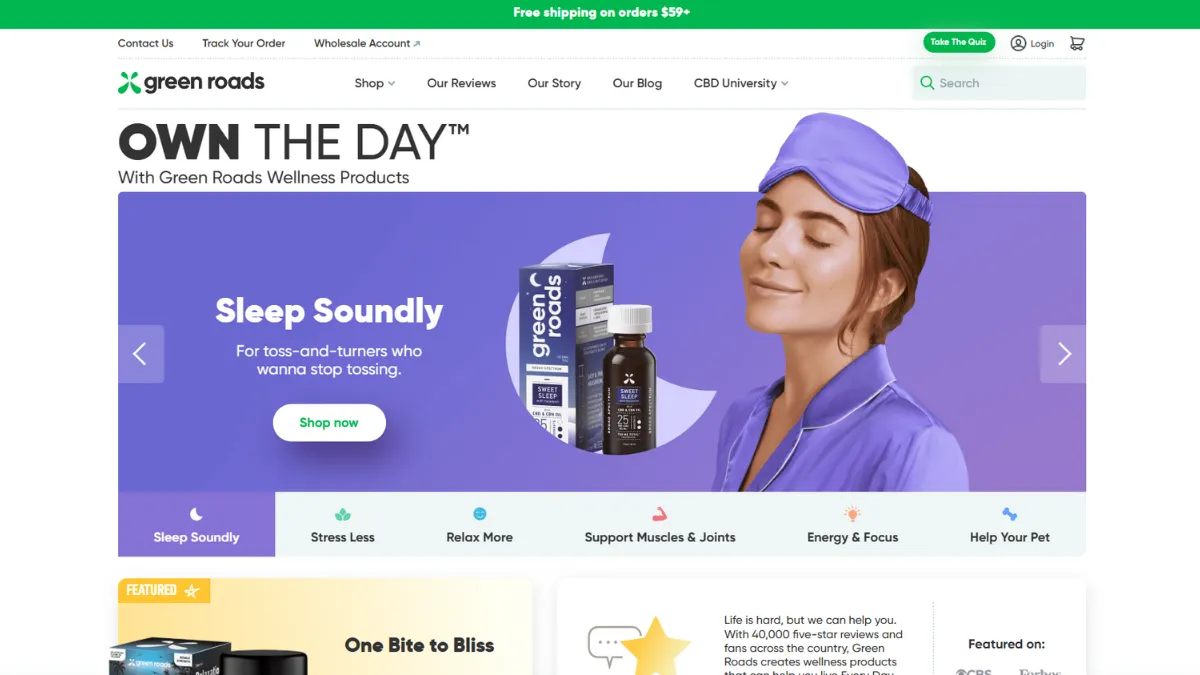
Task: Advance to next slide arrow
Action: (x=1063, y=354)
